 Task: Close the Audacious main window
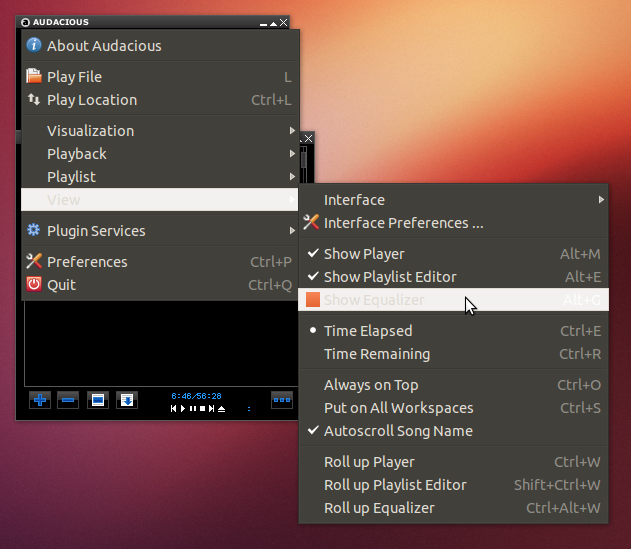coord(284,23)
